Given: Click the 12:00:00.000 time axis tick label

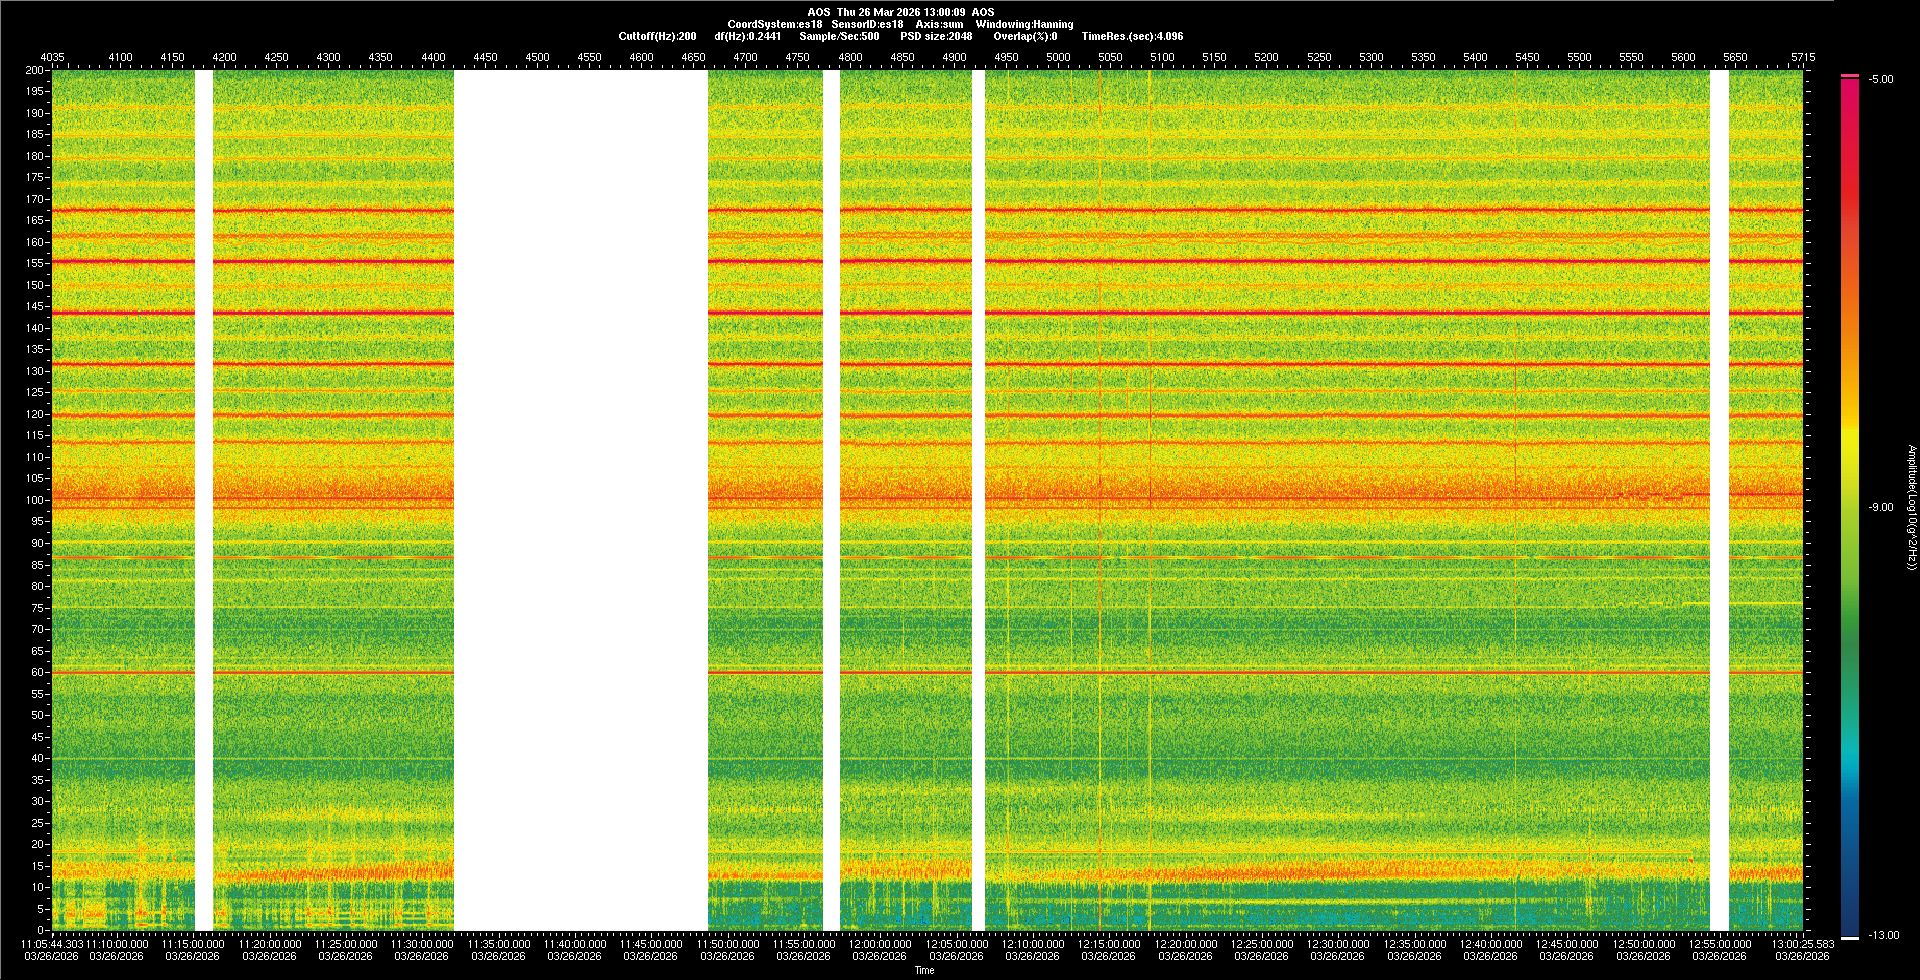Looking at the screenshot, I should [x=880, y=944].
